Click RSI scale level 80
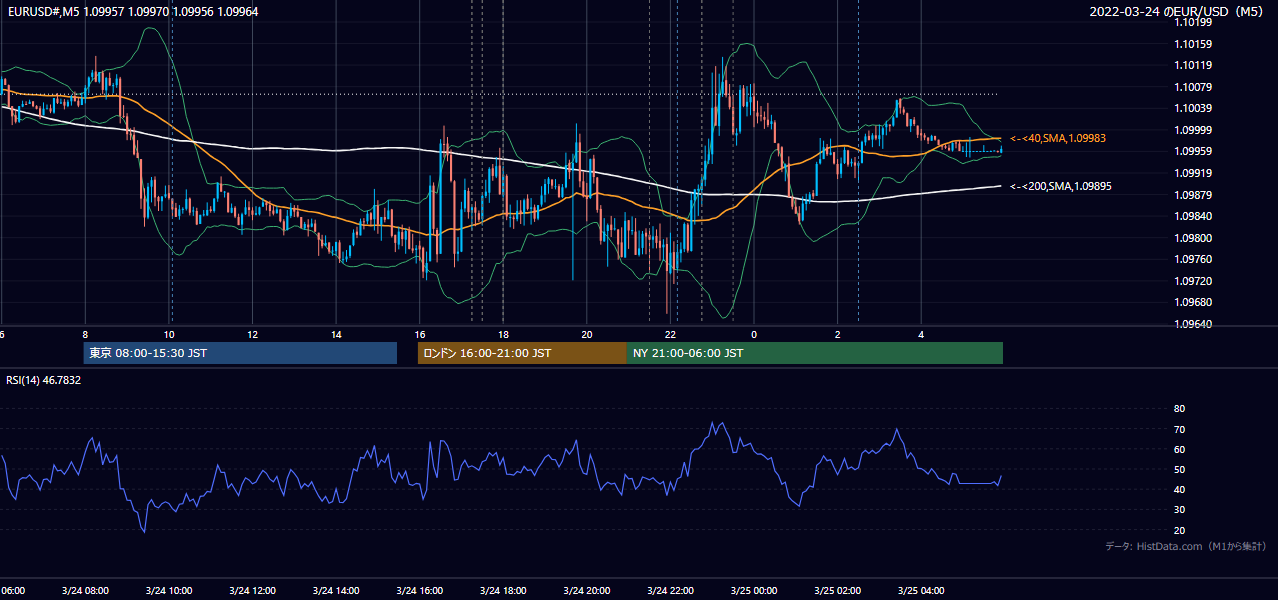 (1179, 409)
